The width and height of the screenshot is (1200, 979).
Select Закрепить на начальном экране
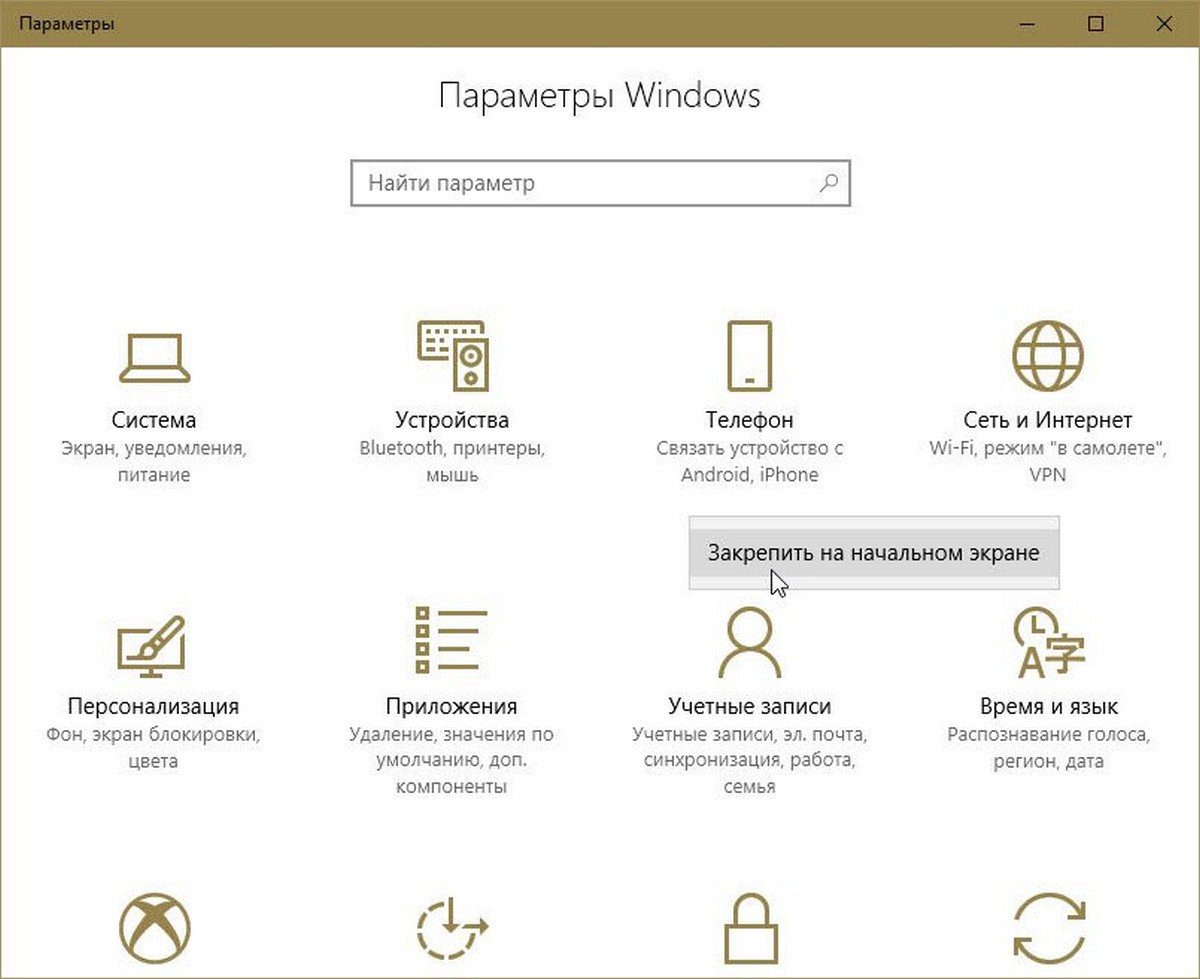[x=874, y=552]
